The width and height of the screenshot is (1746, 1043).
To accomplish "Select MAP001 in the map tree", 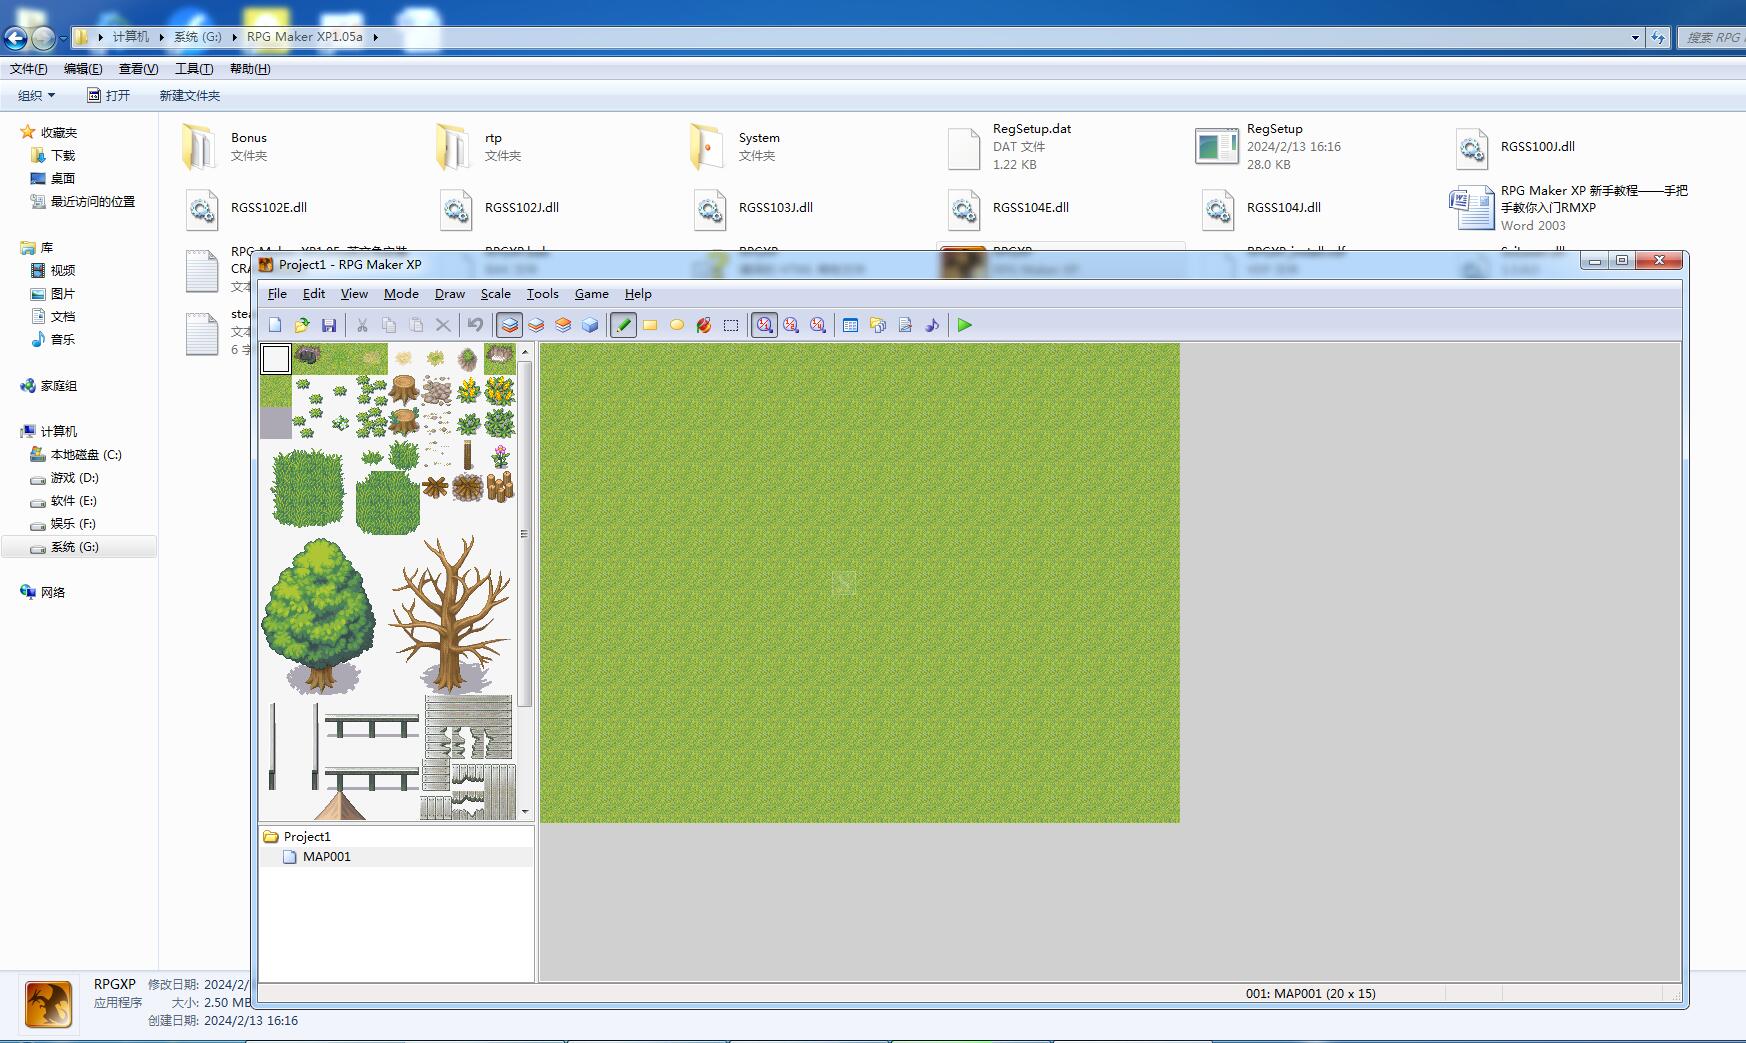I will [327, 857].
